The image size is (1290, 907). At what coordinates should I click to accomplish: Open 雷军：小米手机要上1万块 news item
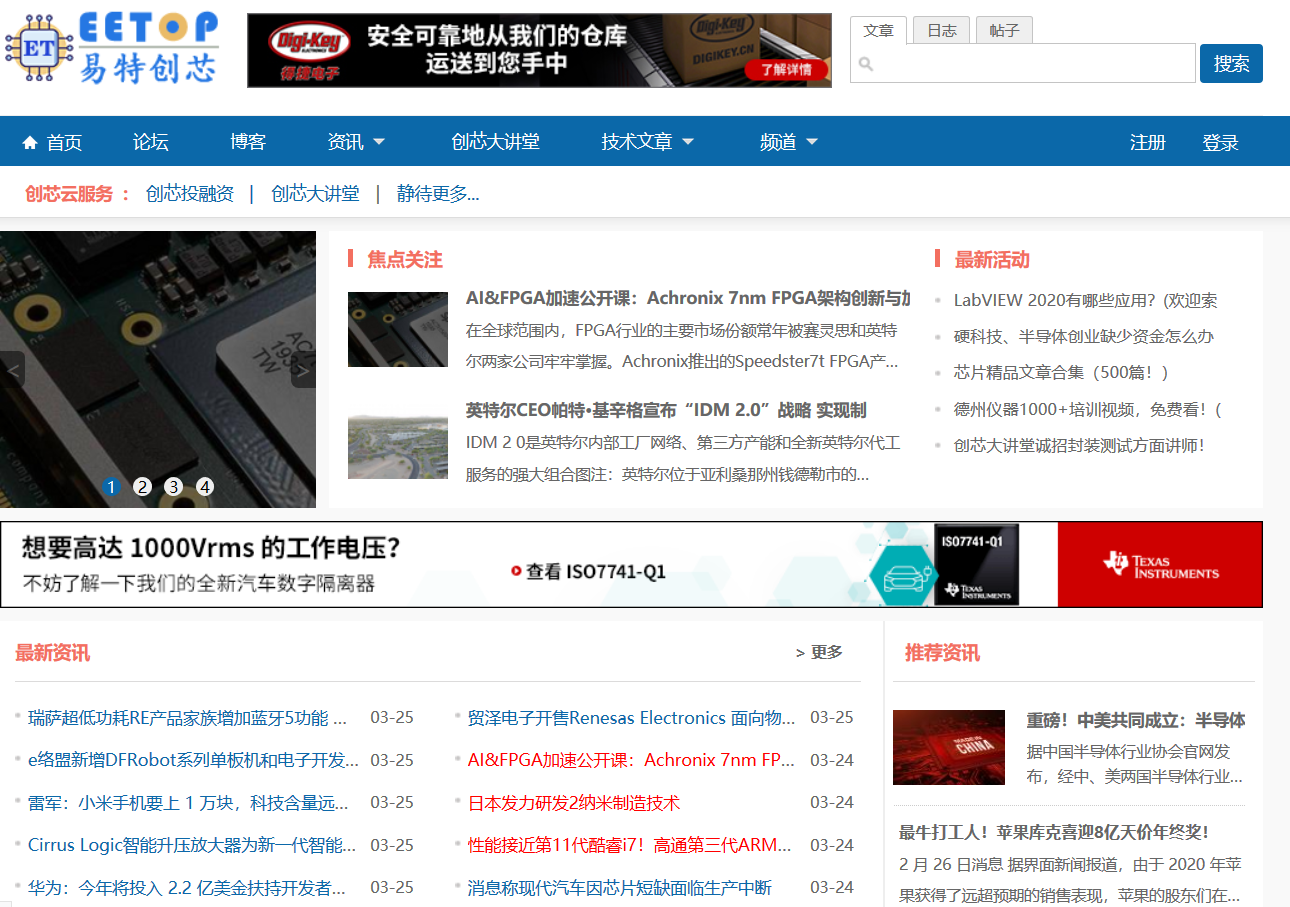(x=188, y=802)
